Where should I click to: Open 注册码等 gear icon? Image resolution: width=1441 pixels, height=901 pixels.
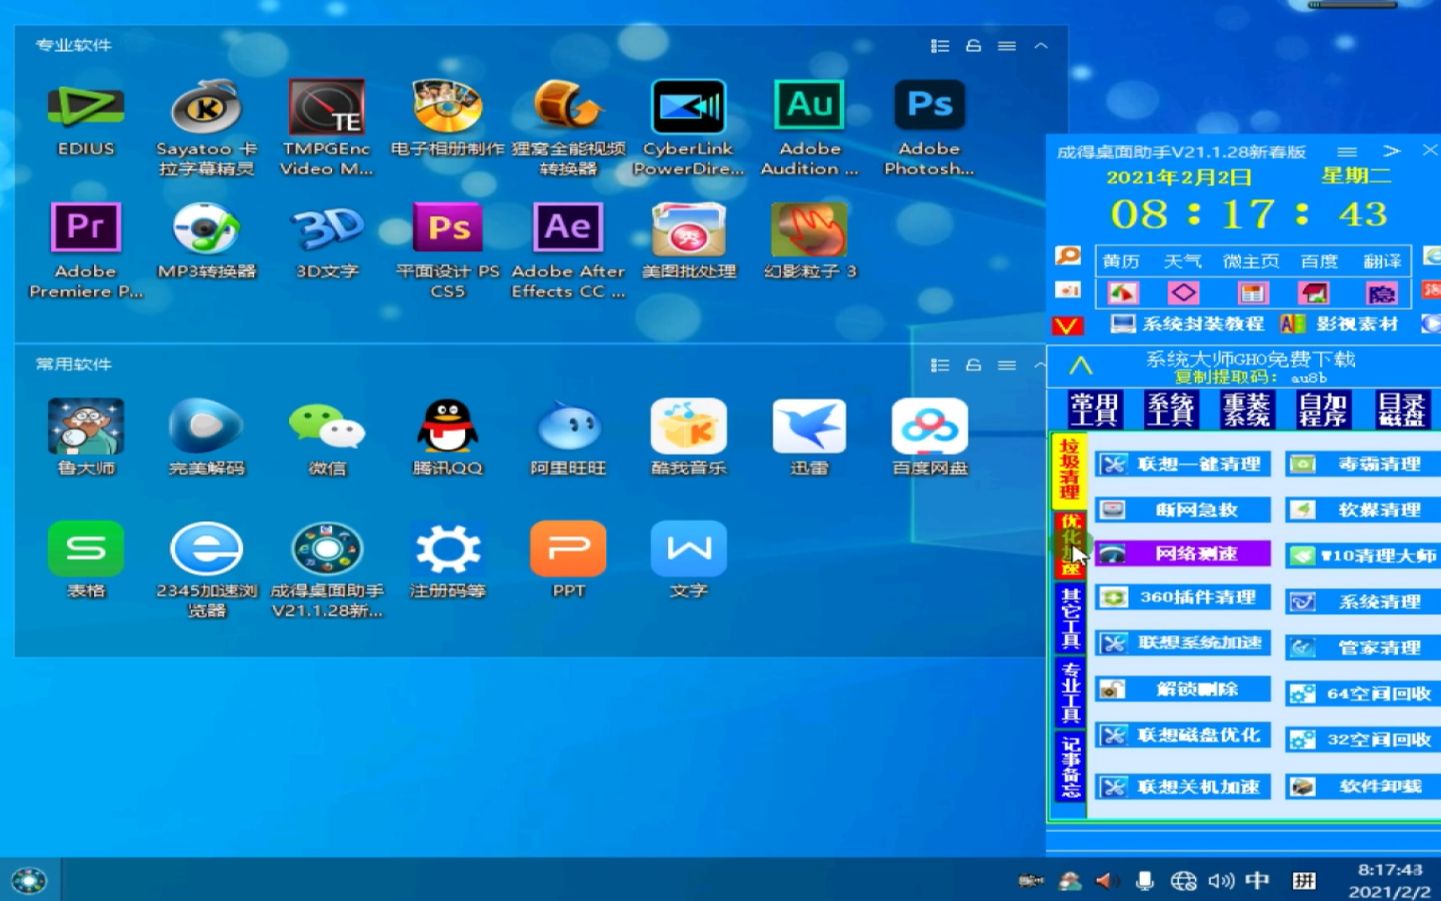click(447, 548)
